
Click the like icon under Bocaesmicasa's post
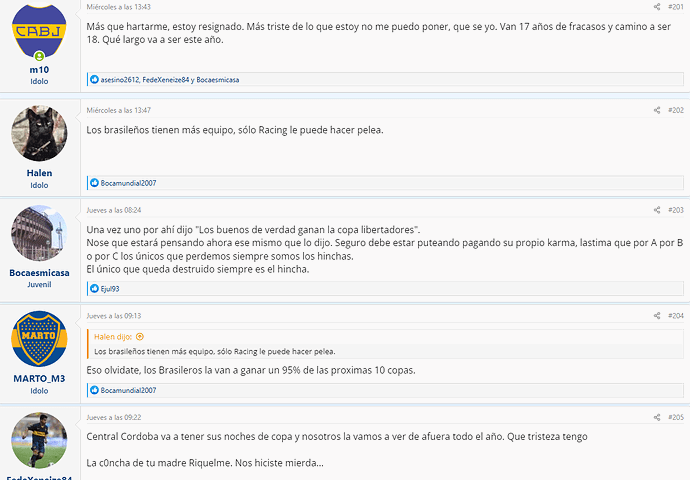pos(94,288)
